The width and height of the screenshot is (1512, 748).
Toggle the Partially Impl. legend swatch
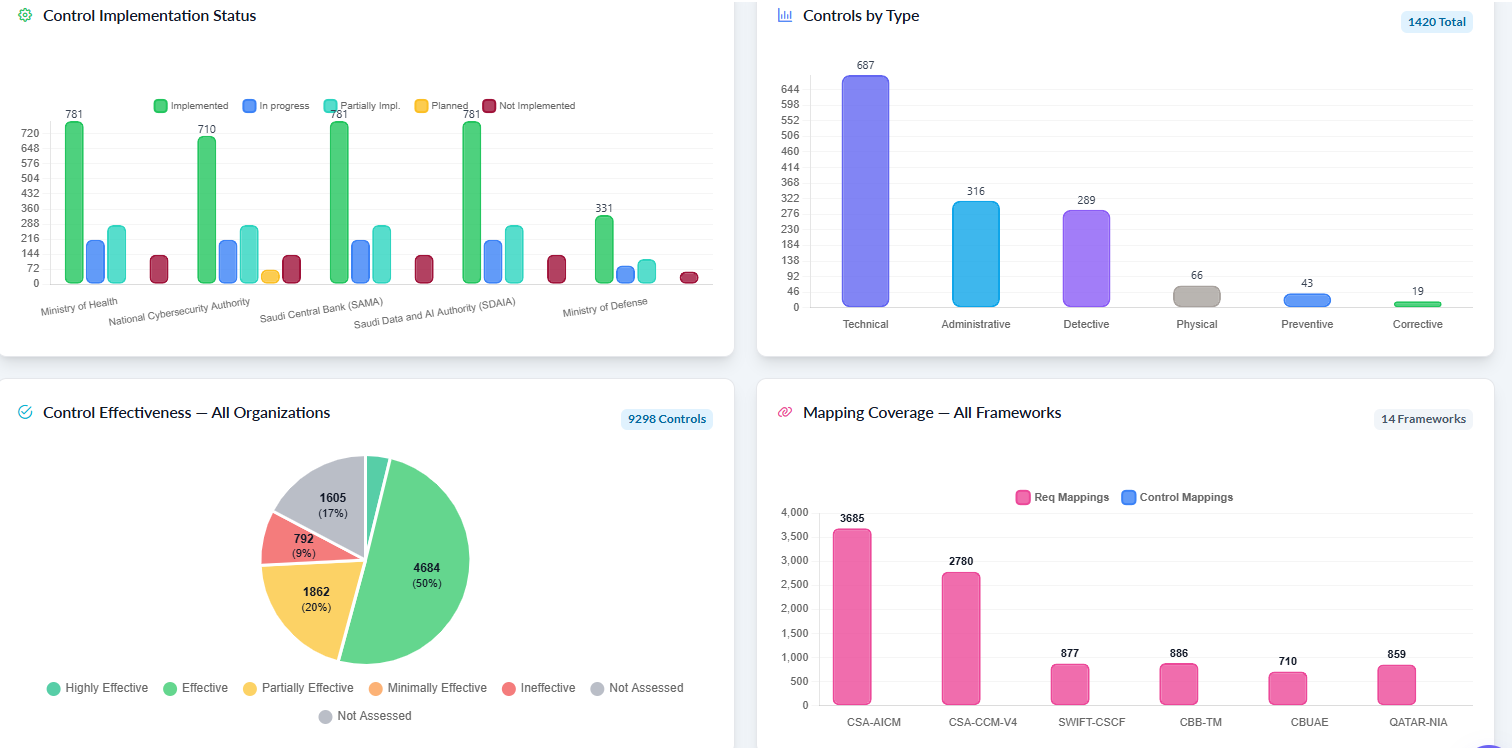[x=330, y=106]
